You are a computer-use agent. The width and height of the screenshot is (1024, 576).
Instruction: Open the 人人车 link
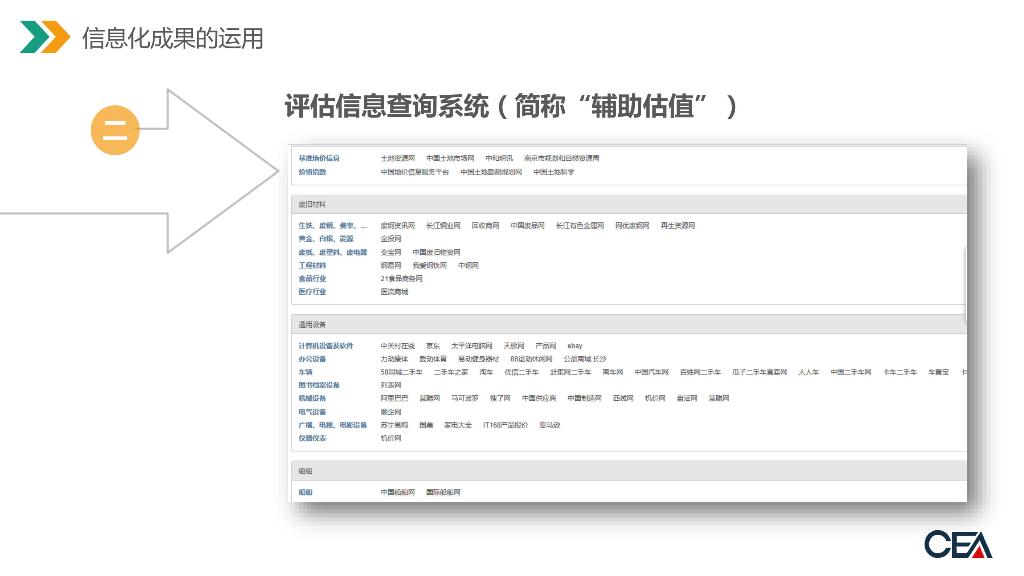click(x=808, y=372)
